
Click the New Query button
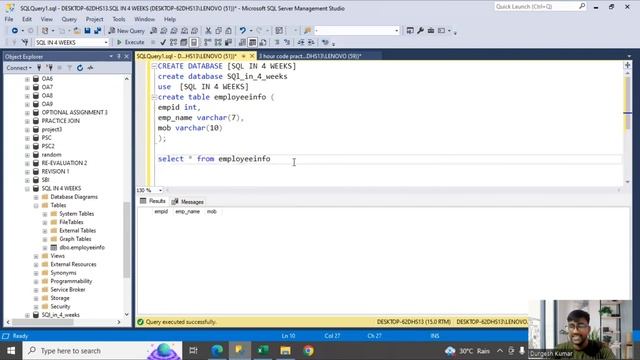click(x=127, y=31)
